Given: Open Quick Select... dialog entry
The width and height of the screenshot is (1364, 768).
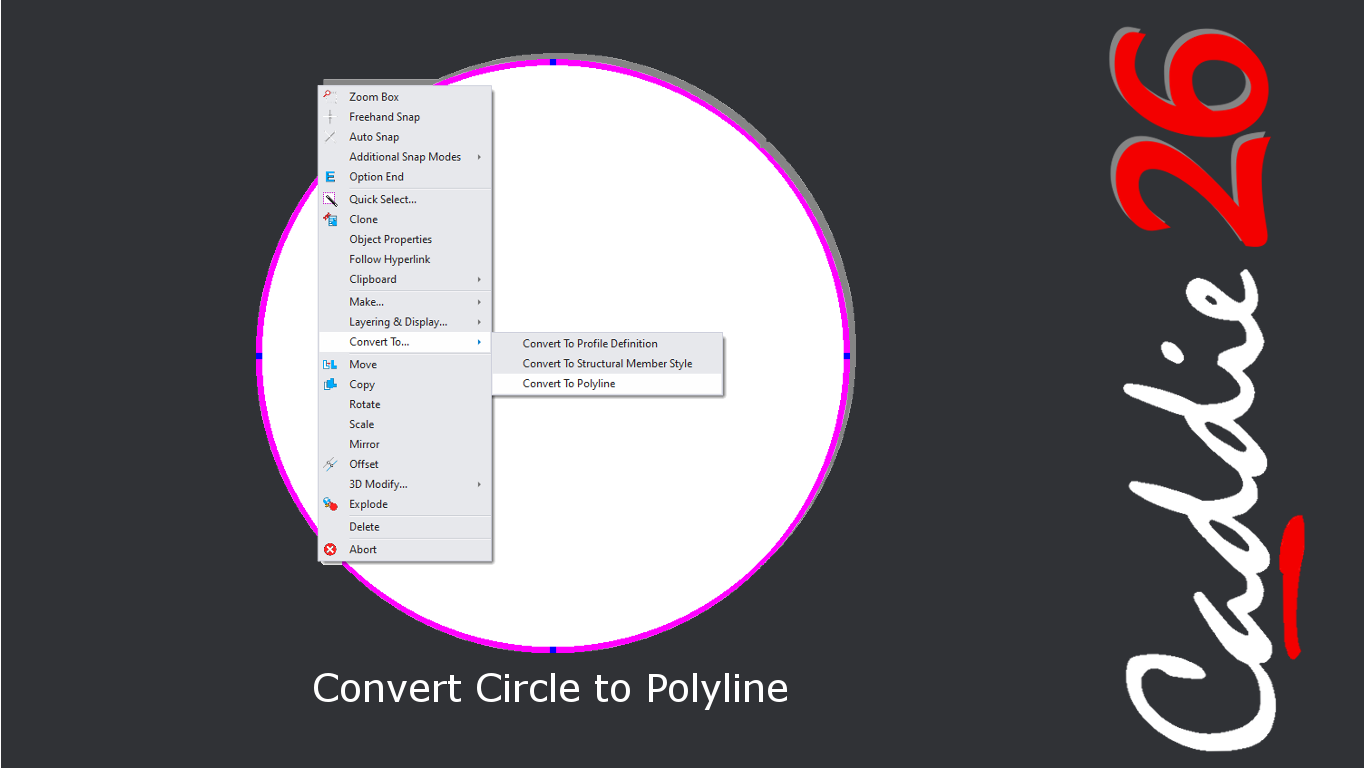Looking at the screenshot, I should click(405, 199).
